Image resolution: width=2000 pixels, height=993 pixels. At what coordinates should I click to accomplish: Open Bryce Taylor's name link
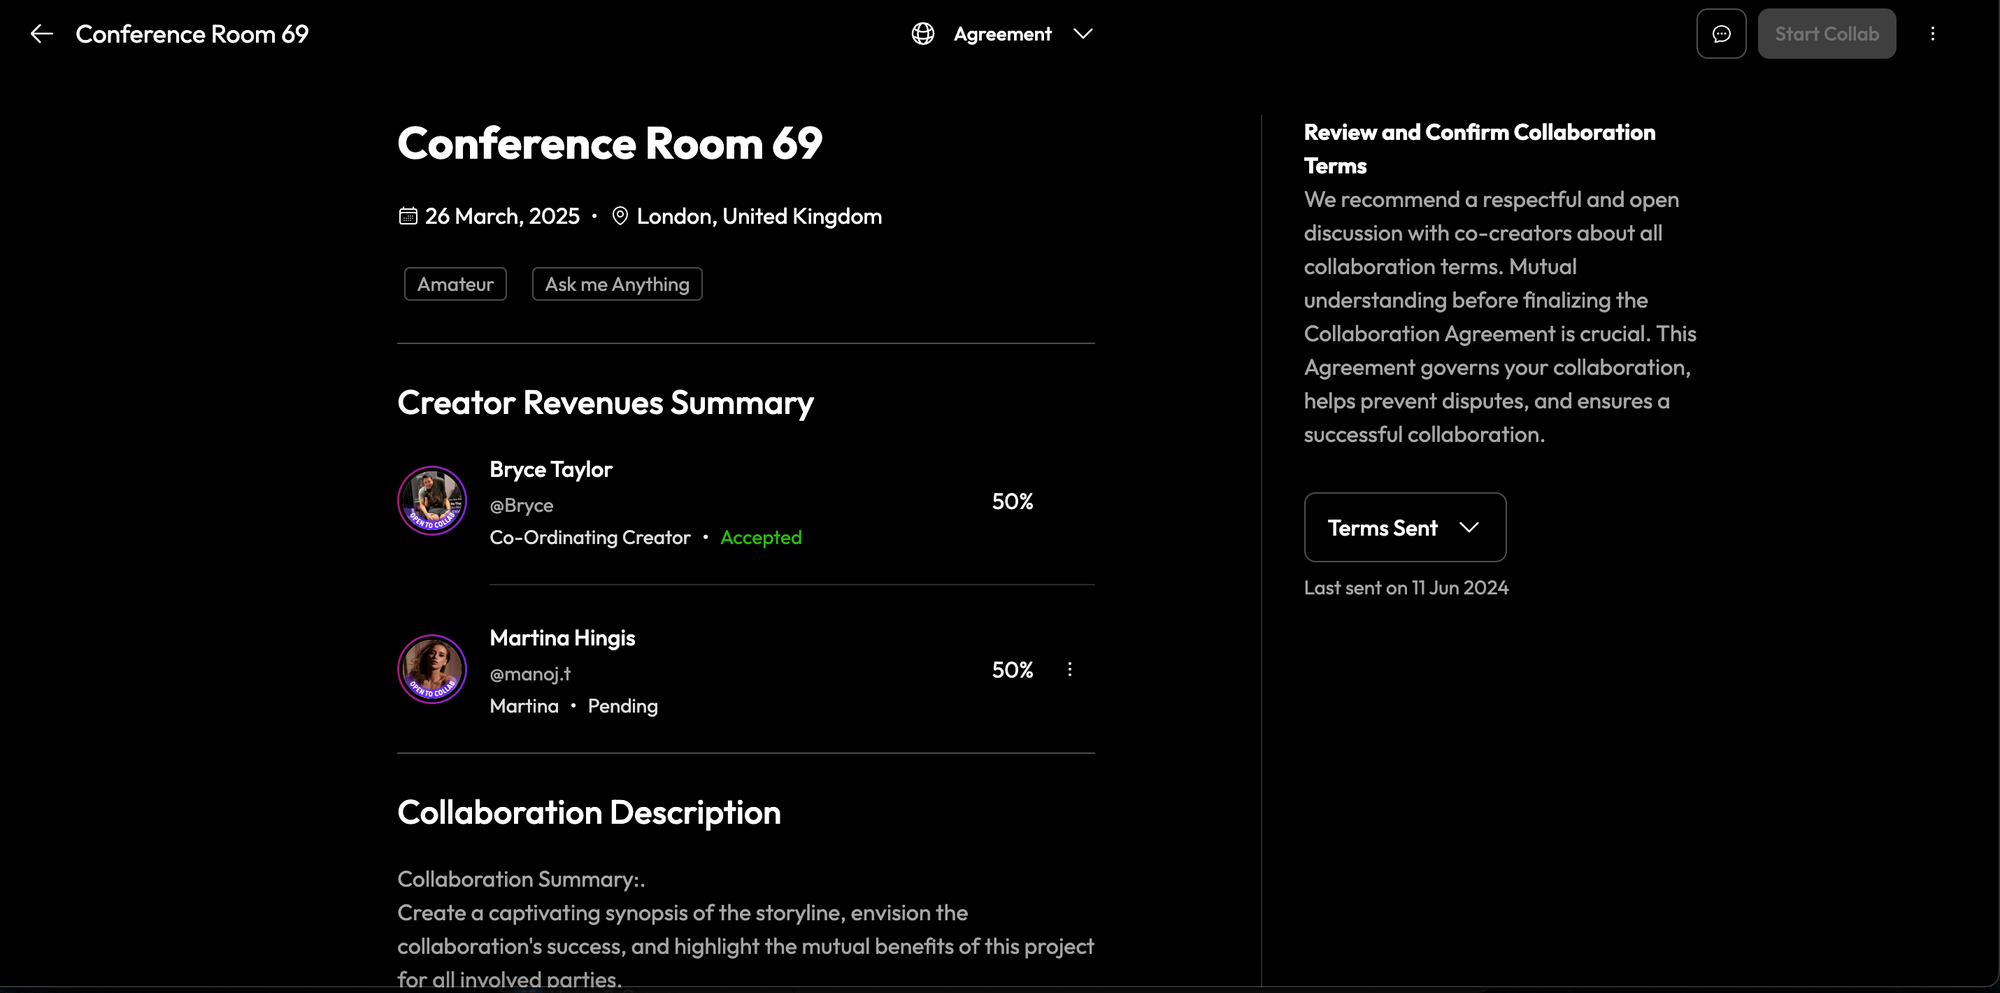[551, 469]
